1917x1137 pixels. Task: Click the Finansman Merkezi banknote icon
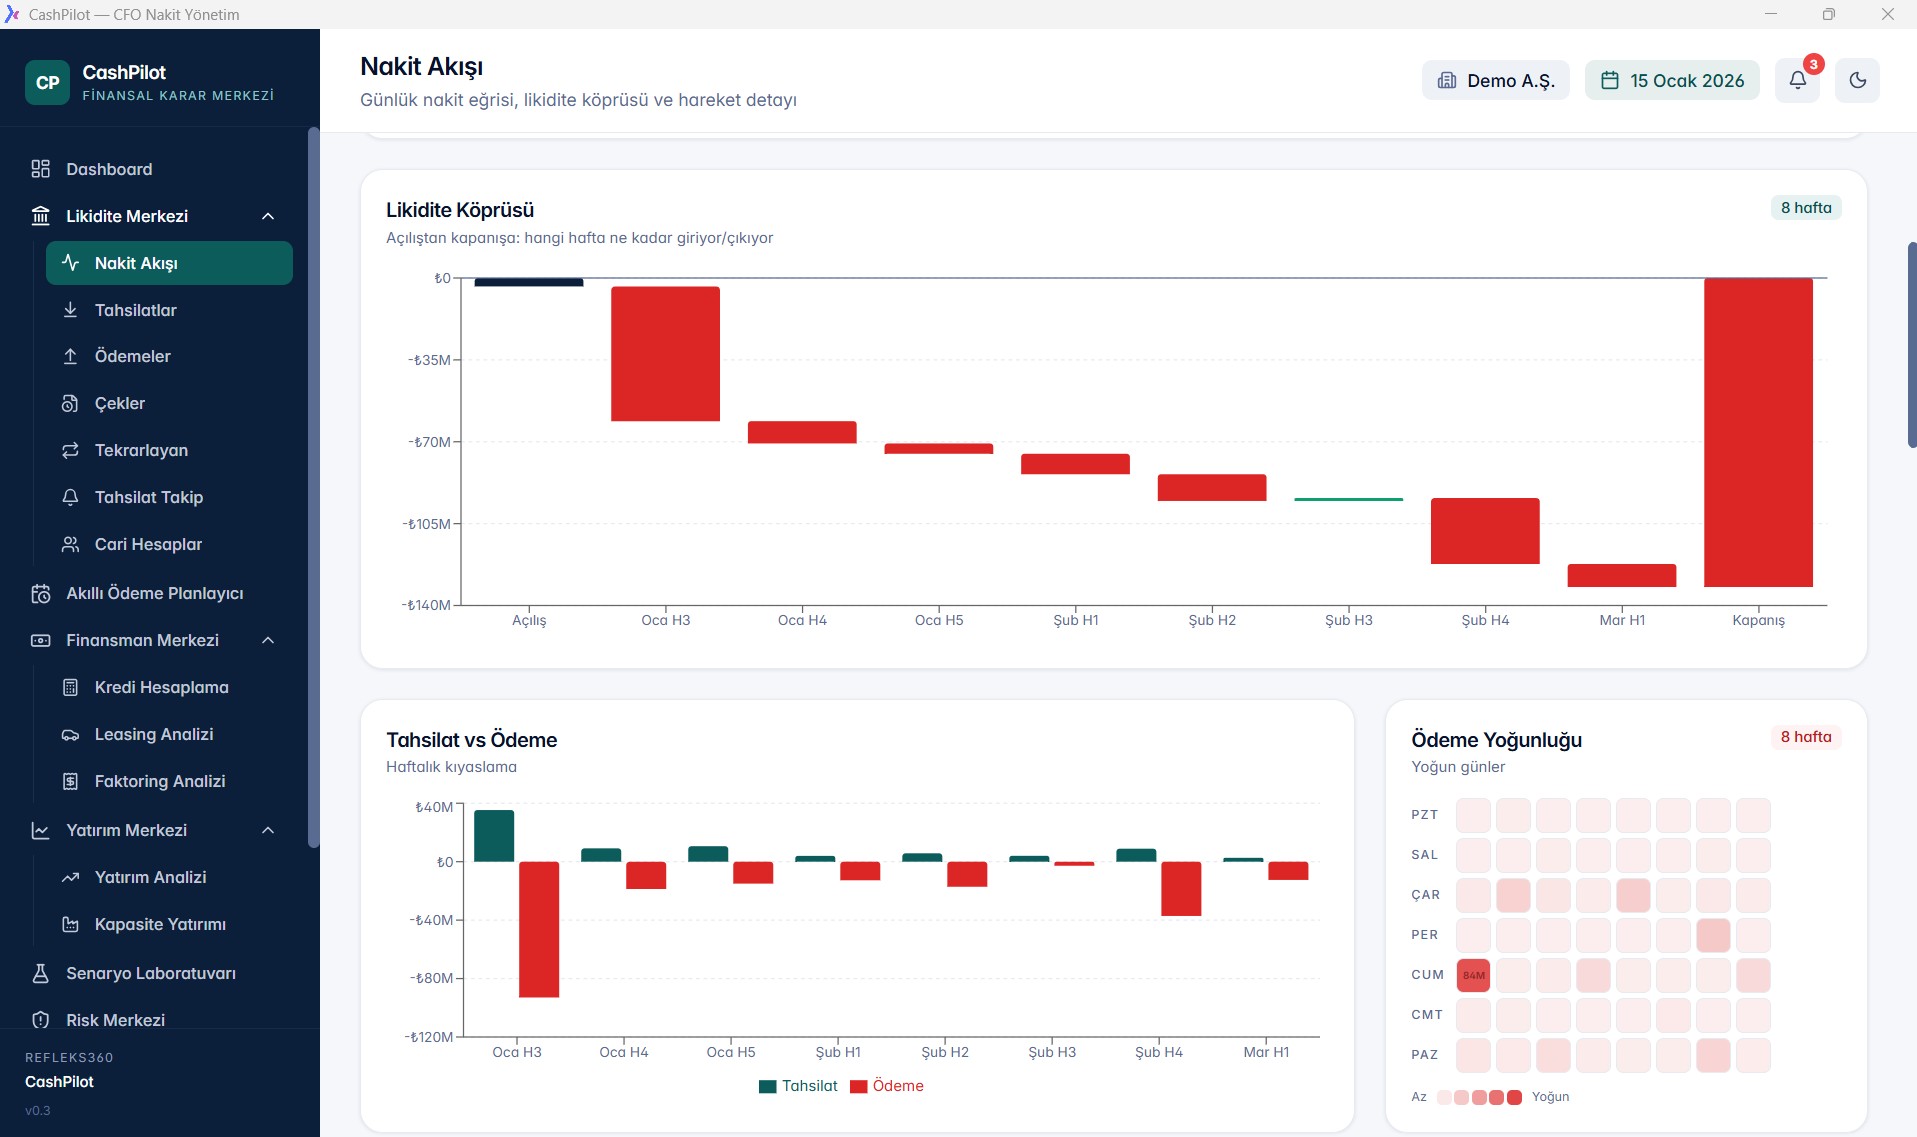[41, 640]
